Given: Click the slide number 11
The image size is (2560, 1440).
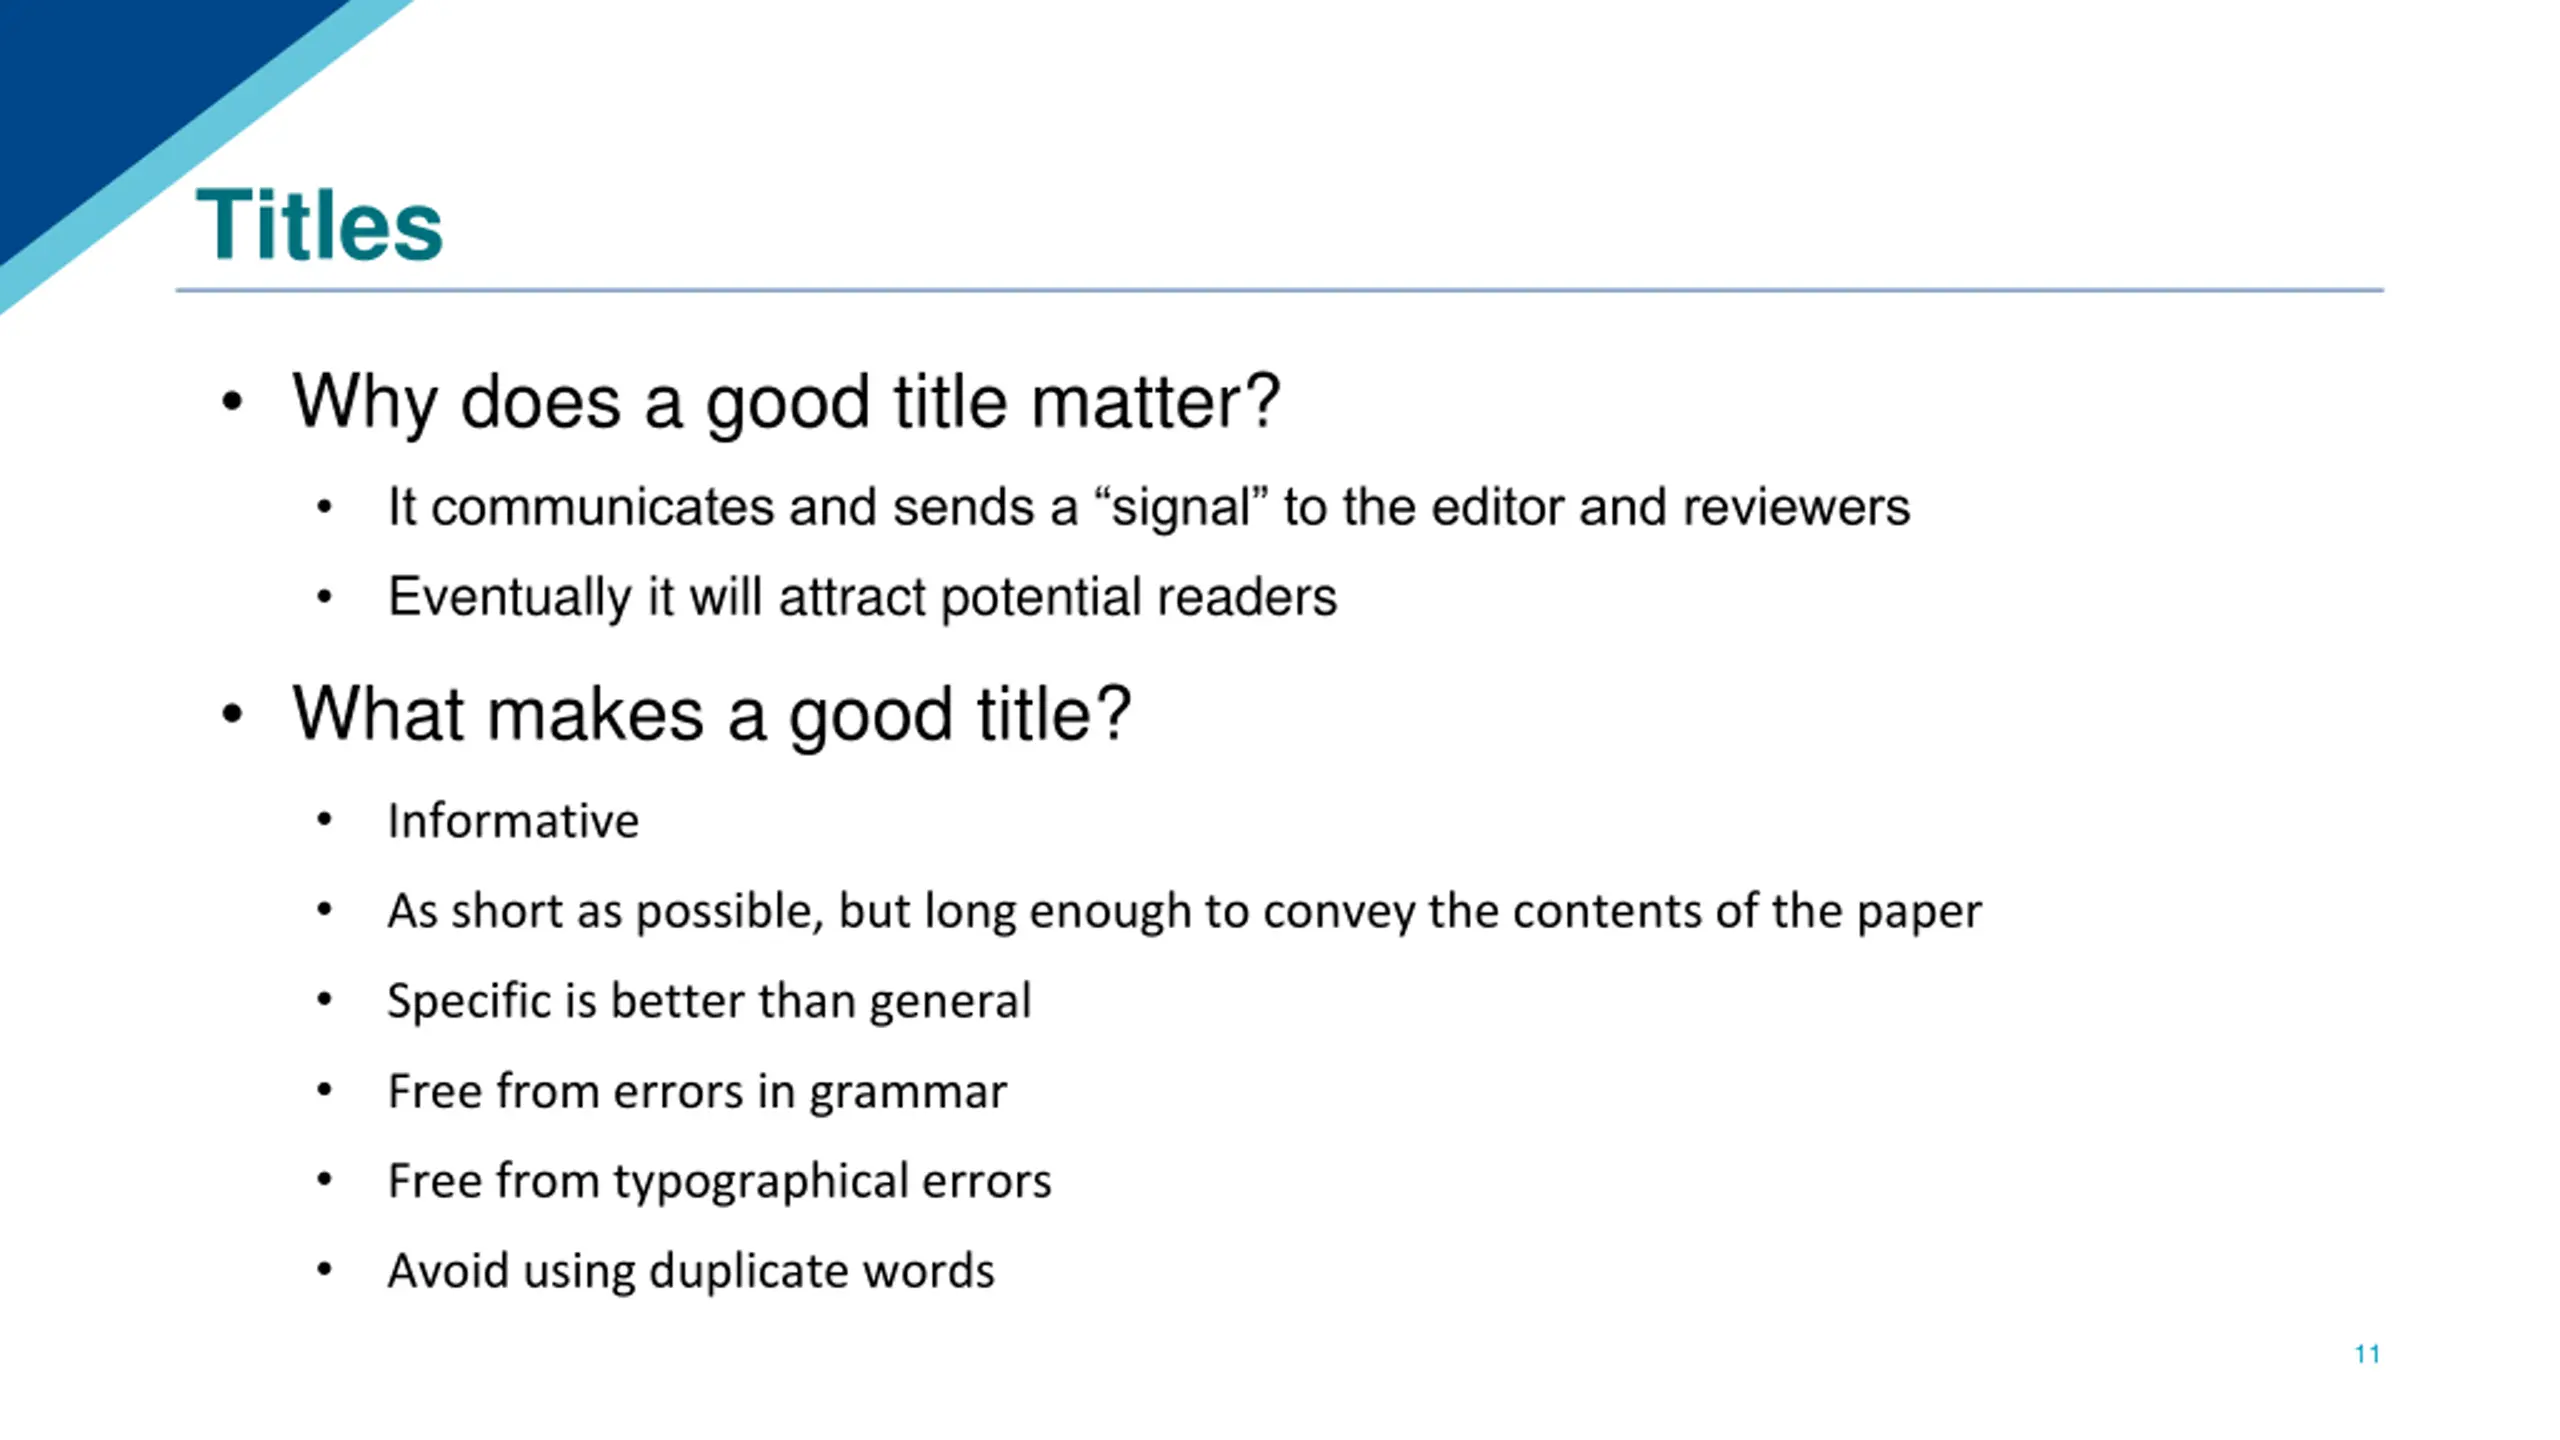Looking at the screenshot, I should (2367, 1354).
